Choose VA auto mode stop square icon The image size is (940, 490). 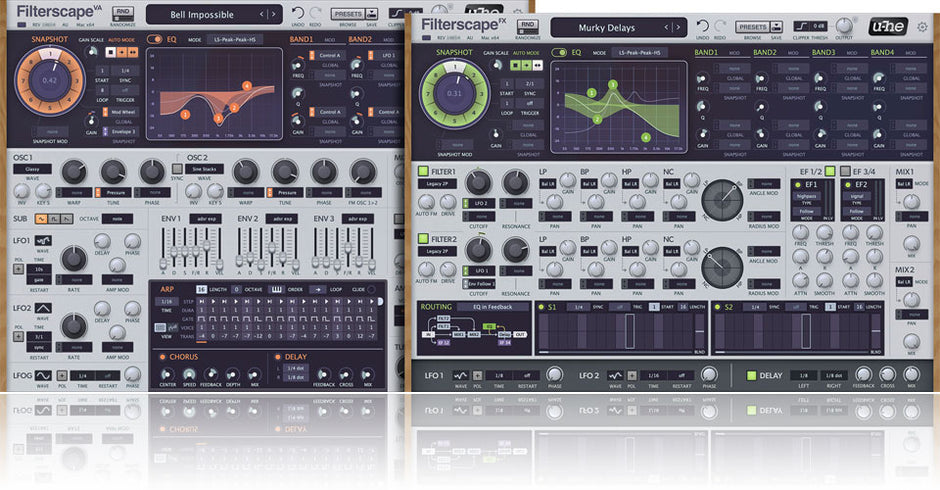pos(110,52)
